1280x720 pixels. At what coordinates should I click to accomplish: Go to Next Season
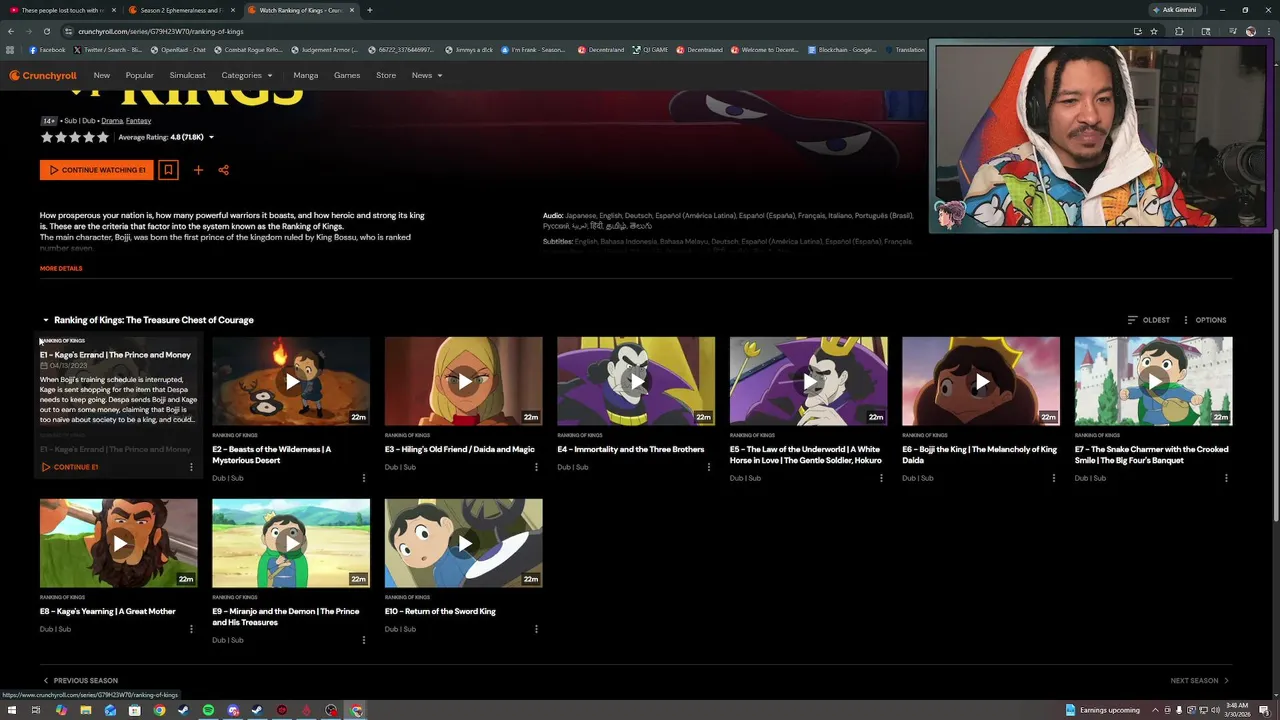pyautogui.click(x=1200, y=681)
